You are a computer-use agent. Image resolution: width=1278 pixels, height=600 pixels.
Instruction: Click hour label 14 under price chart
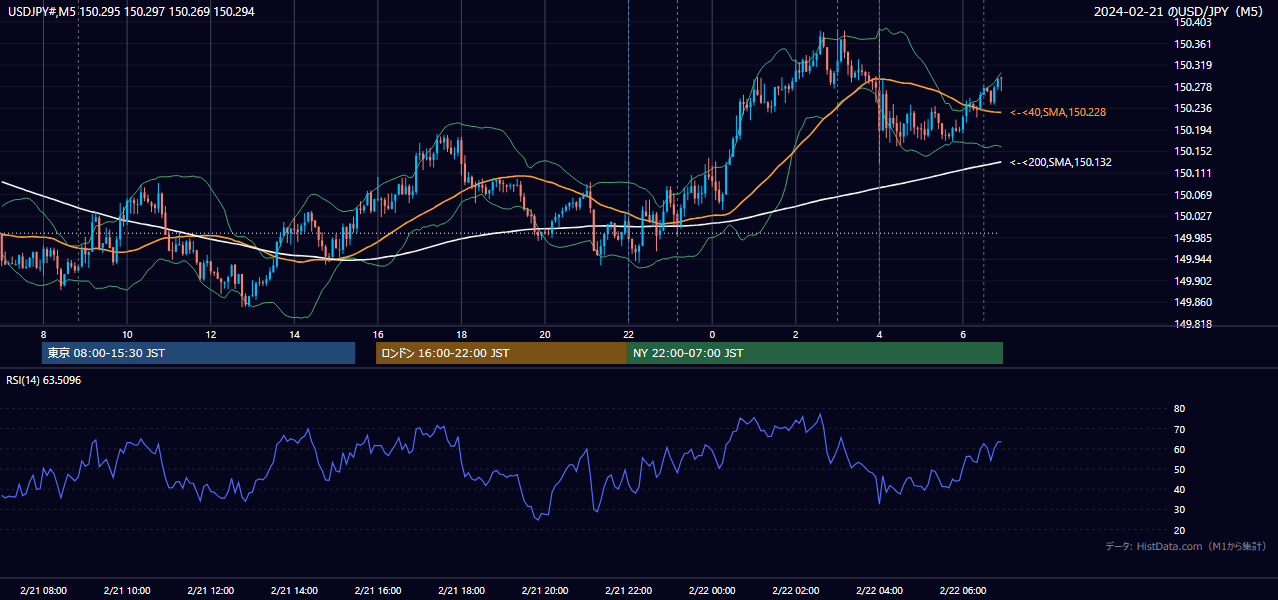[294, 334]
